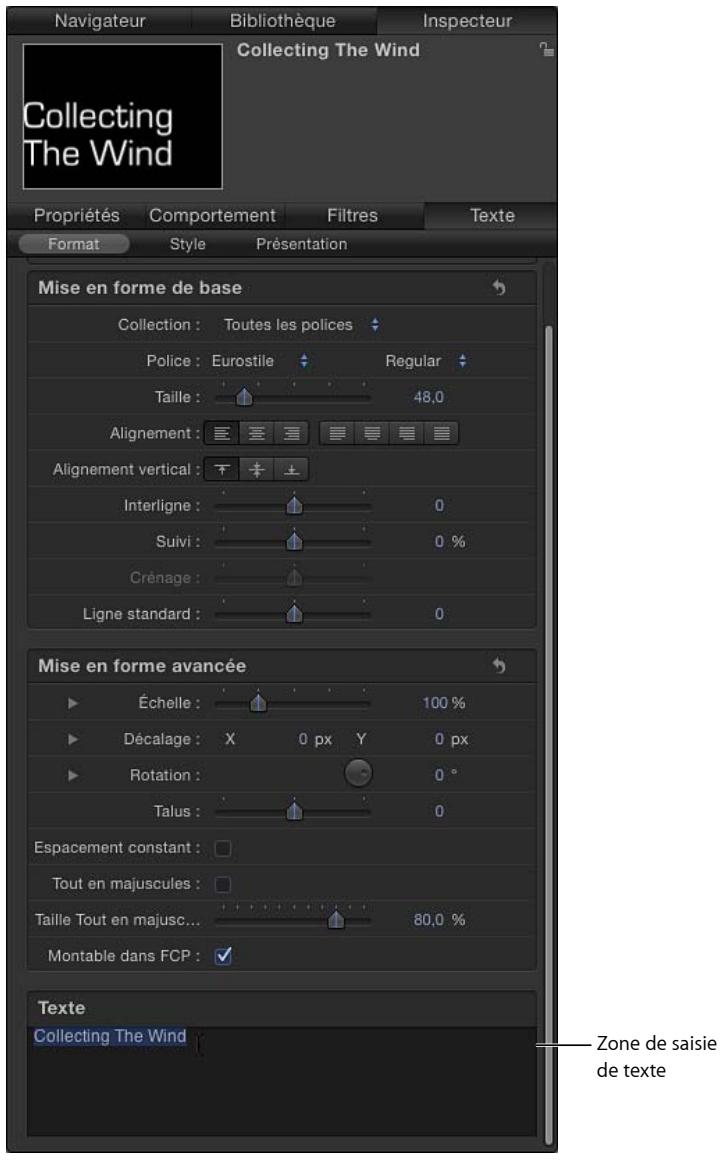The image size is (723, 1160).
Task: Click the Ligne standard value field
Action: 439,614
